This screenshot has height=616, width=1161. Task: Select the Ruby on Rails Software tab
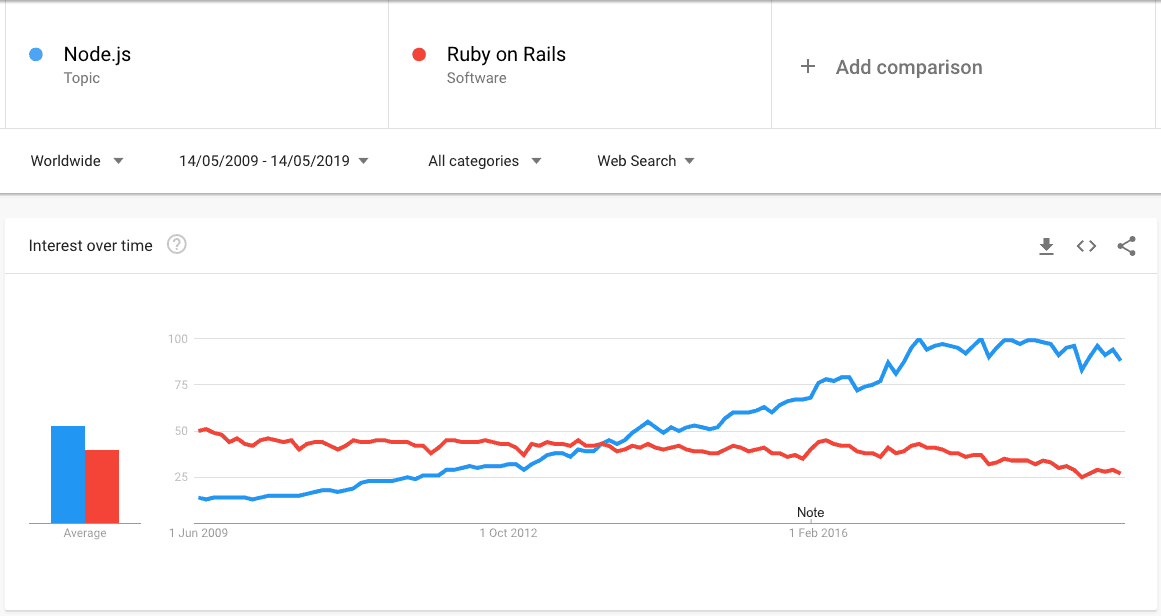pyautogui.click(x=505, y=64)
